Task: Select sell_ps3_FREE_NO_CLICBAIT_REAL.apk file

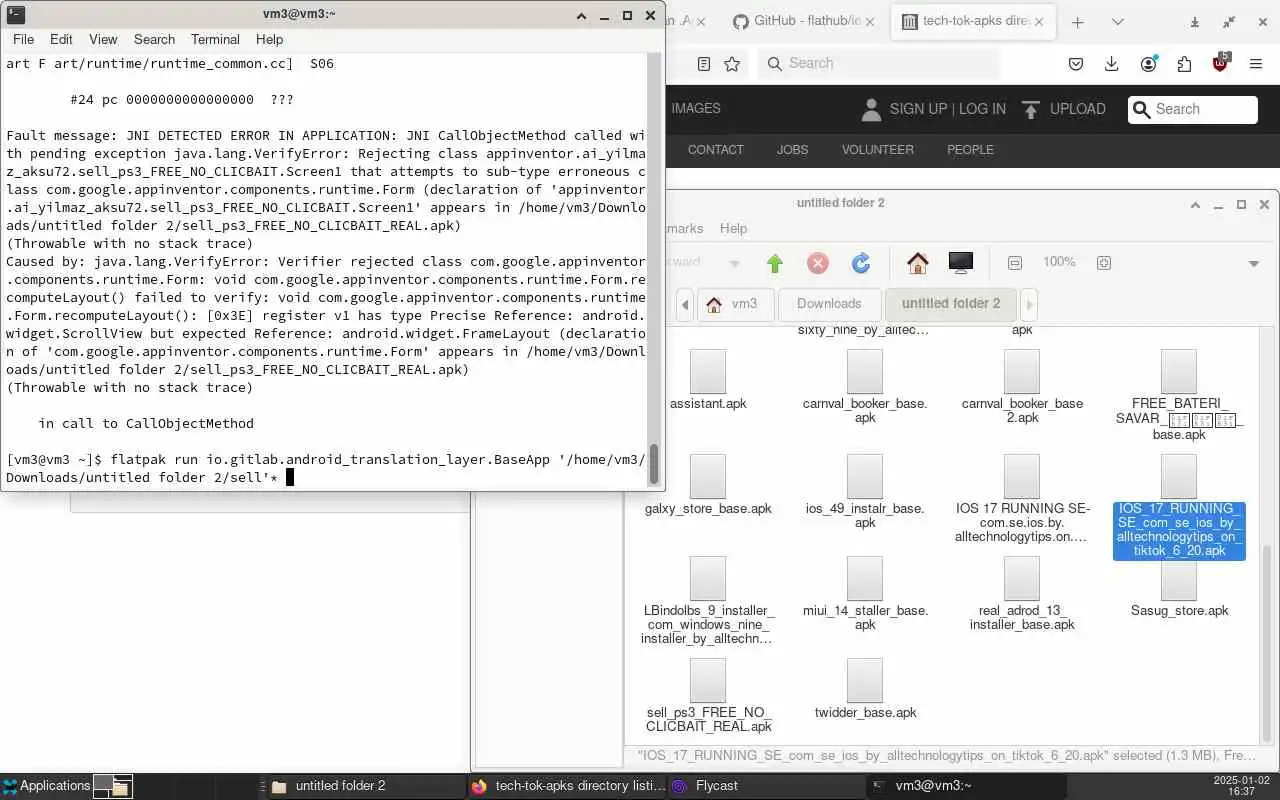Action: point(708,696)
